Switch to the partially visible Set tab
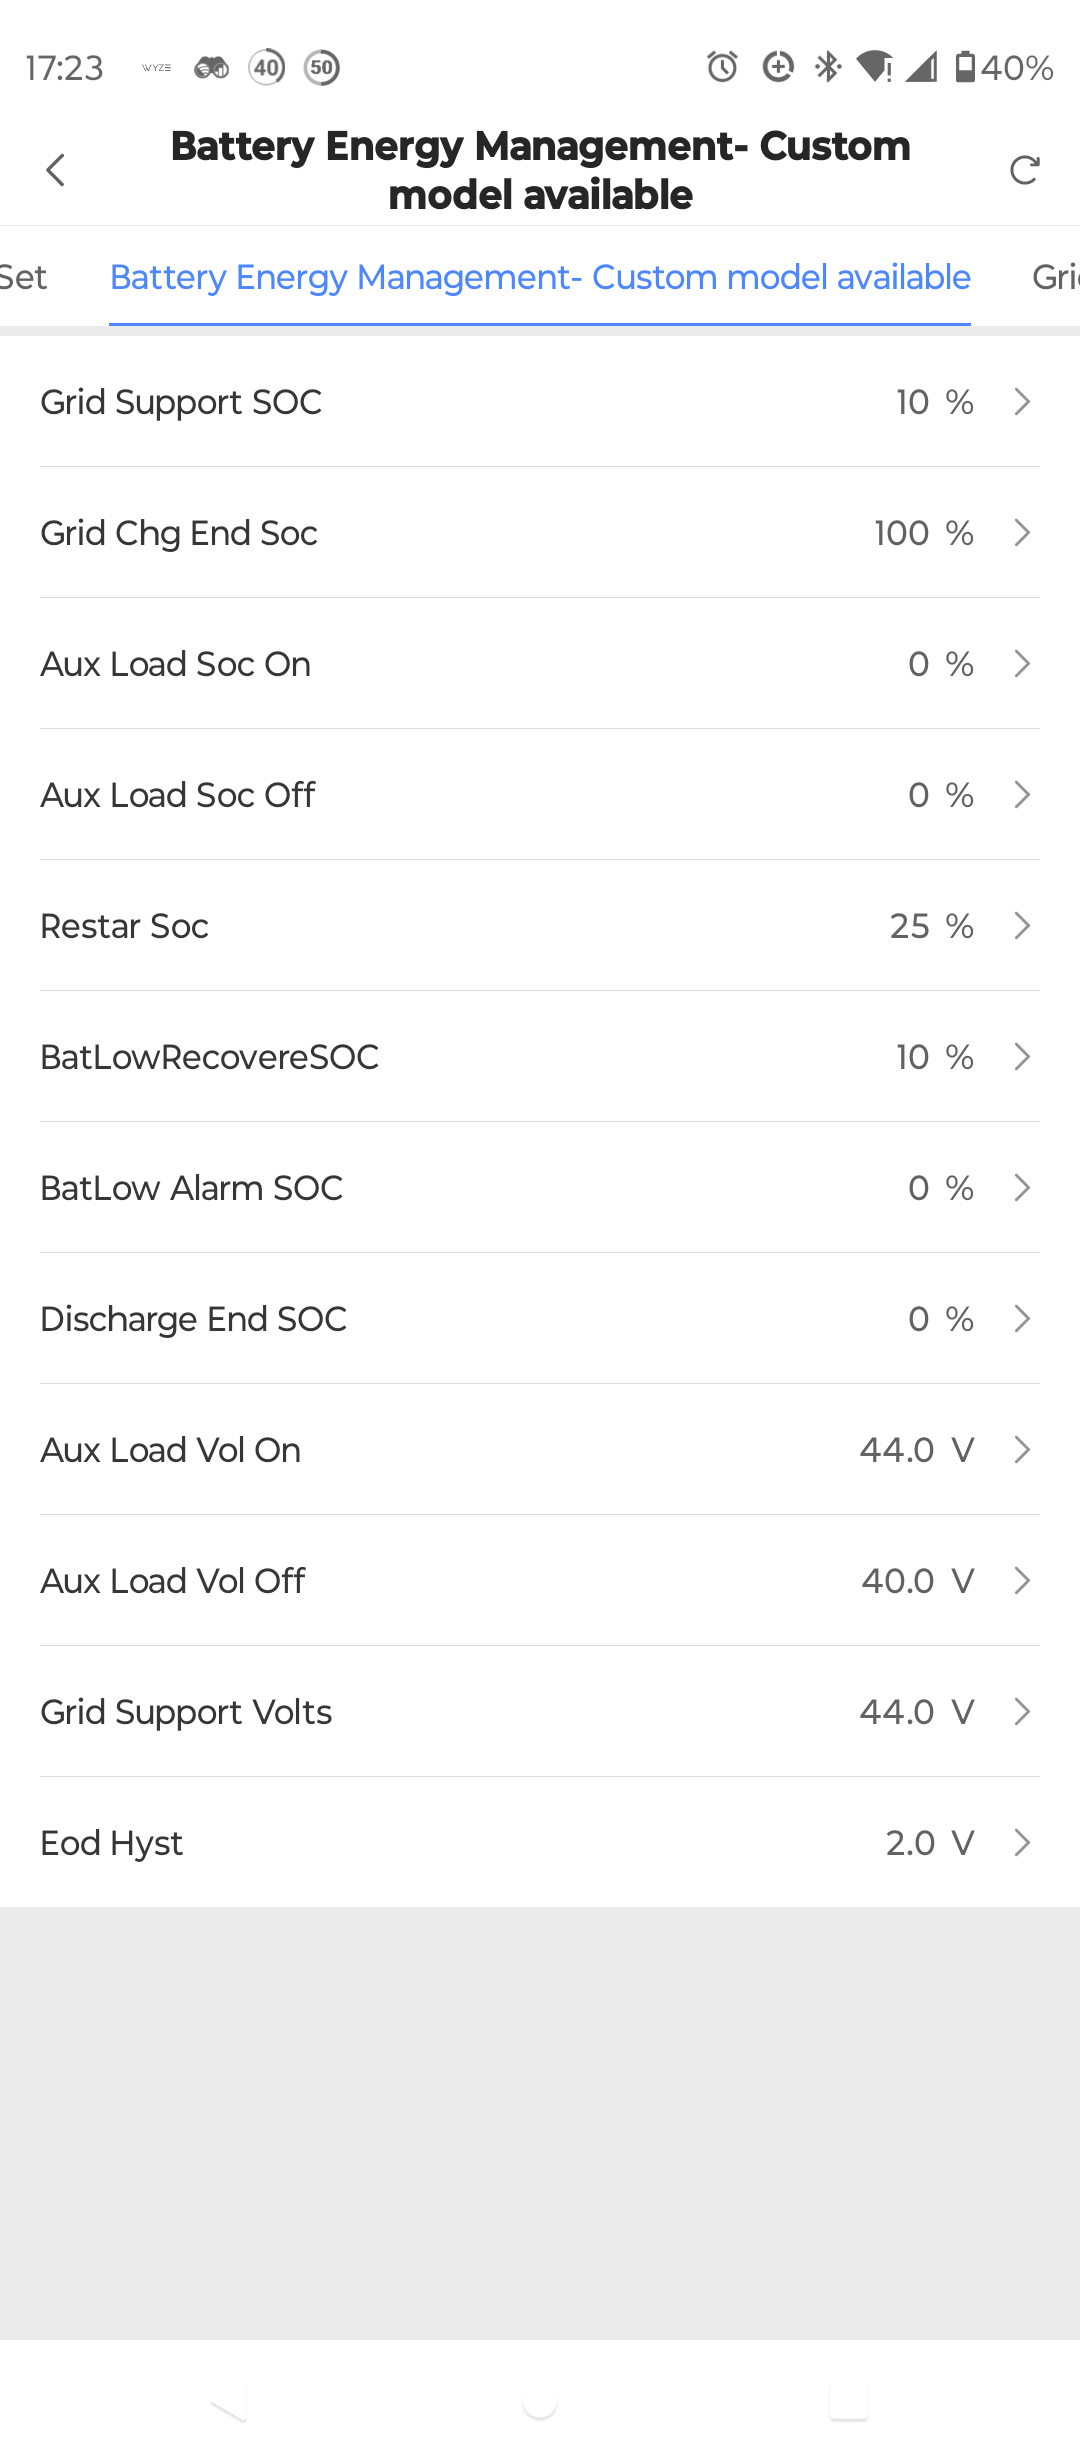The width and height of the screenshot is (1080, 2460). tap(22, 277)
